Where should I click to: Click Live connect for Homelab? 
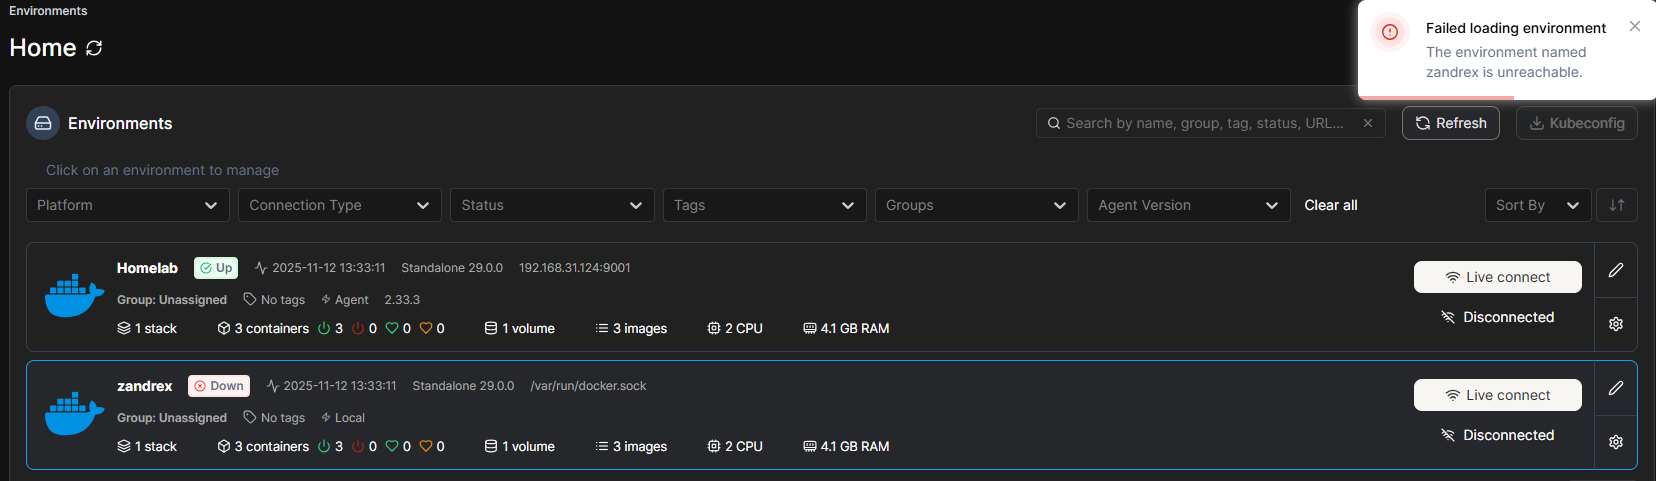point(1497,277)
